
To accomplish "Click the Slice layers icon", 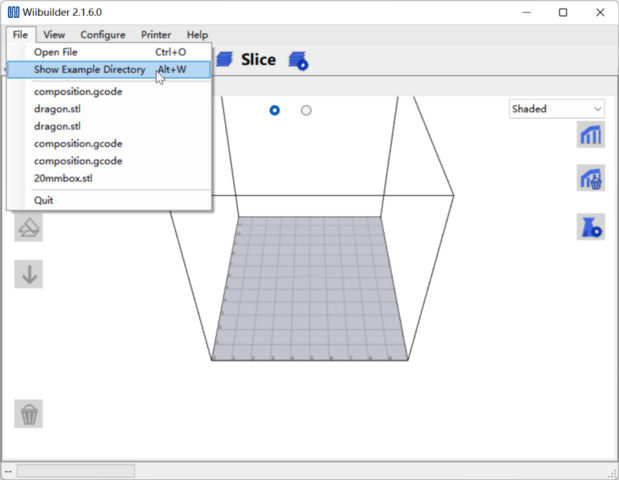I will (225, 60).
